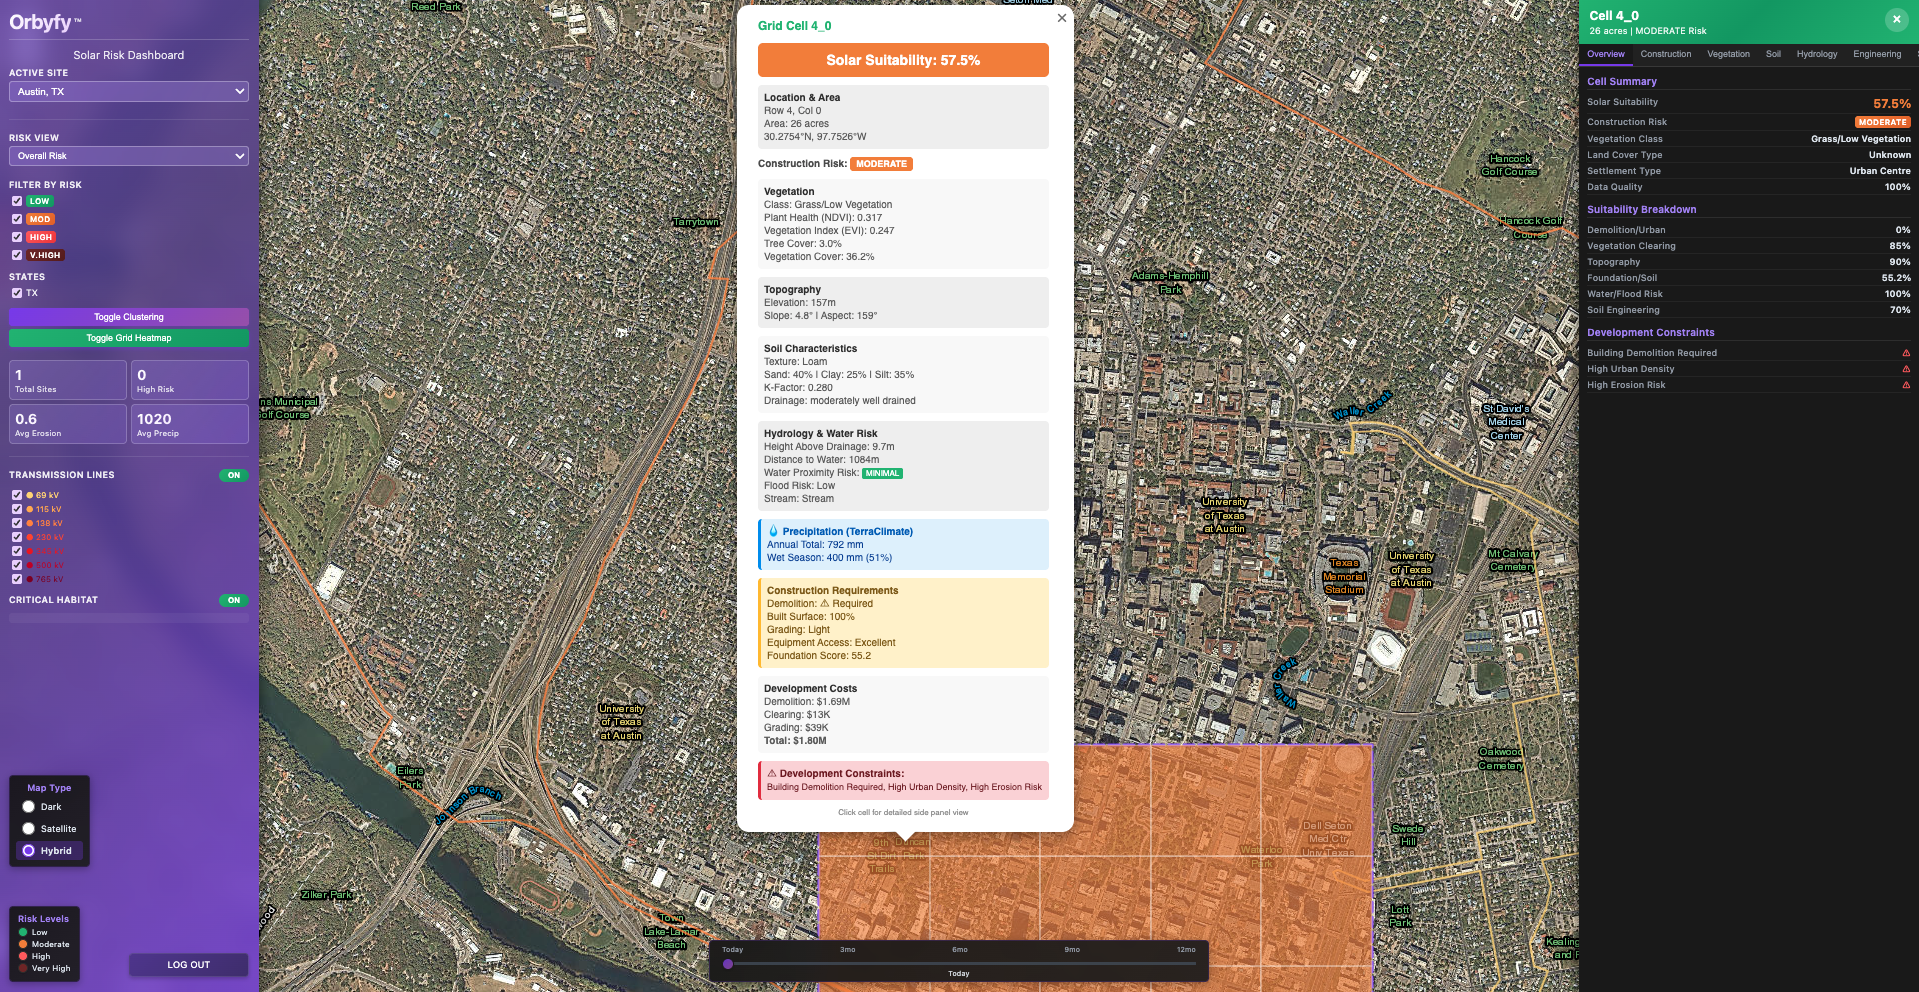Toggle the 115 kV transmission line checkbox
This screenshot has width=1919, height=992.
17,509
